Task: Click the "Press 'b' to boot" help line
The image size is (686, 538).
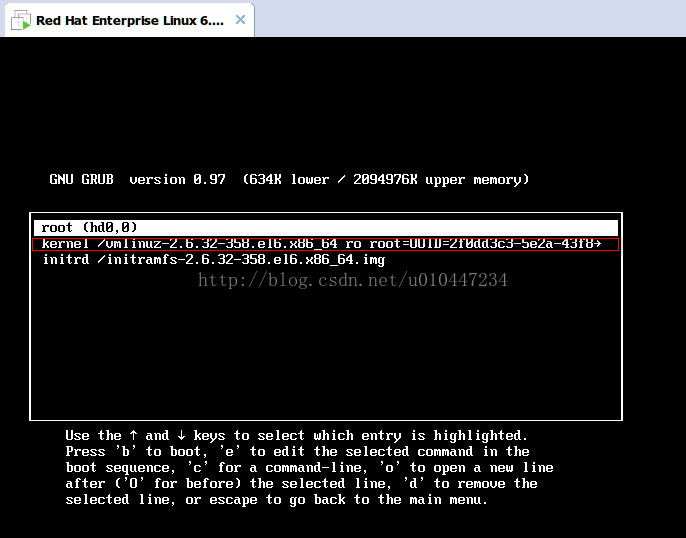Action: pos(298,451)
